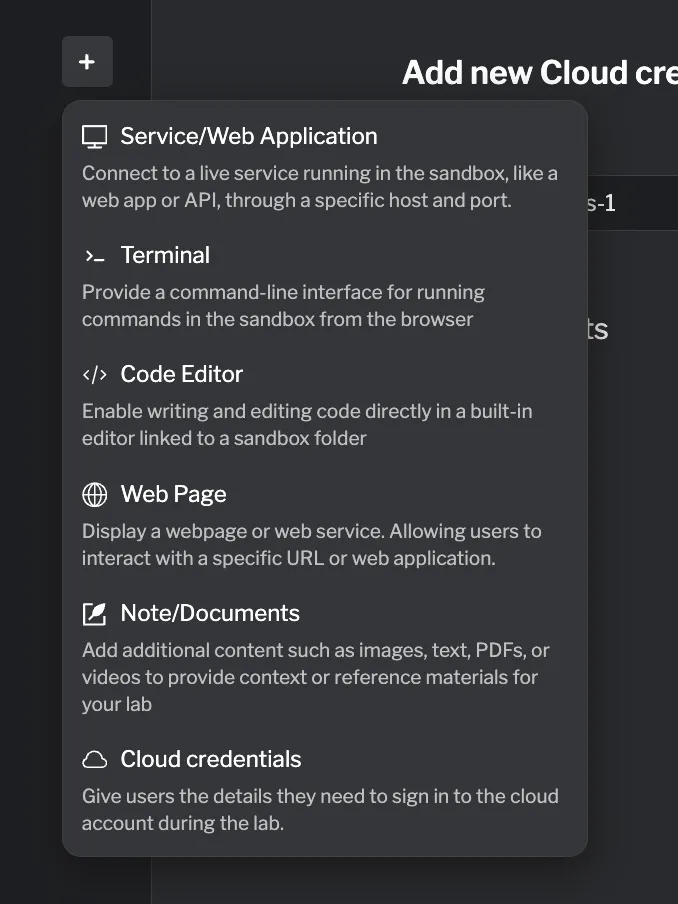Click the cloud icon for Cloud credentials
This screenshot has height=904, width=678.
coord(94,759)
